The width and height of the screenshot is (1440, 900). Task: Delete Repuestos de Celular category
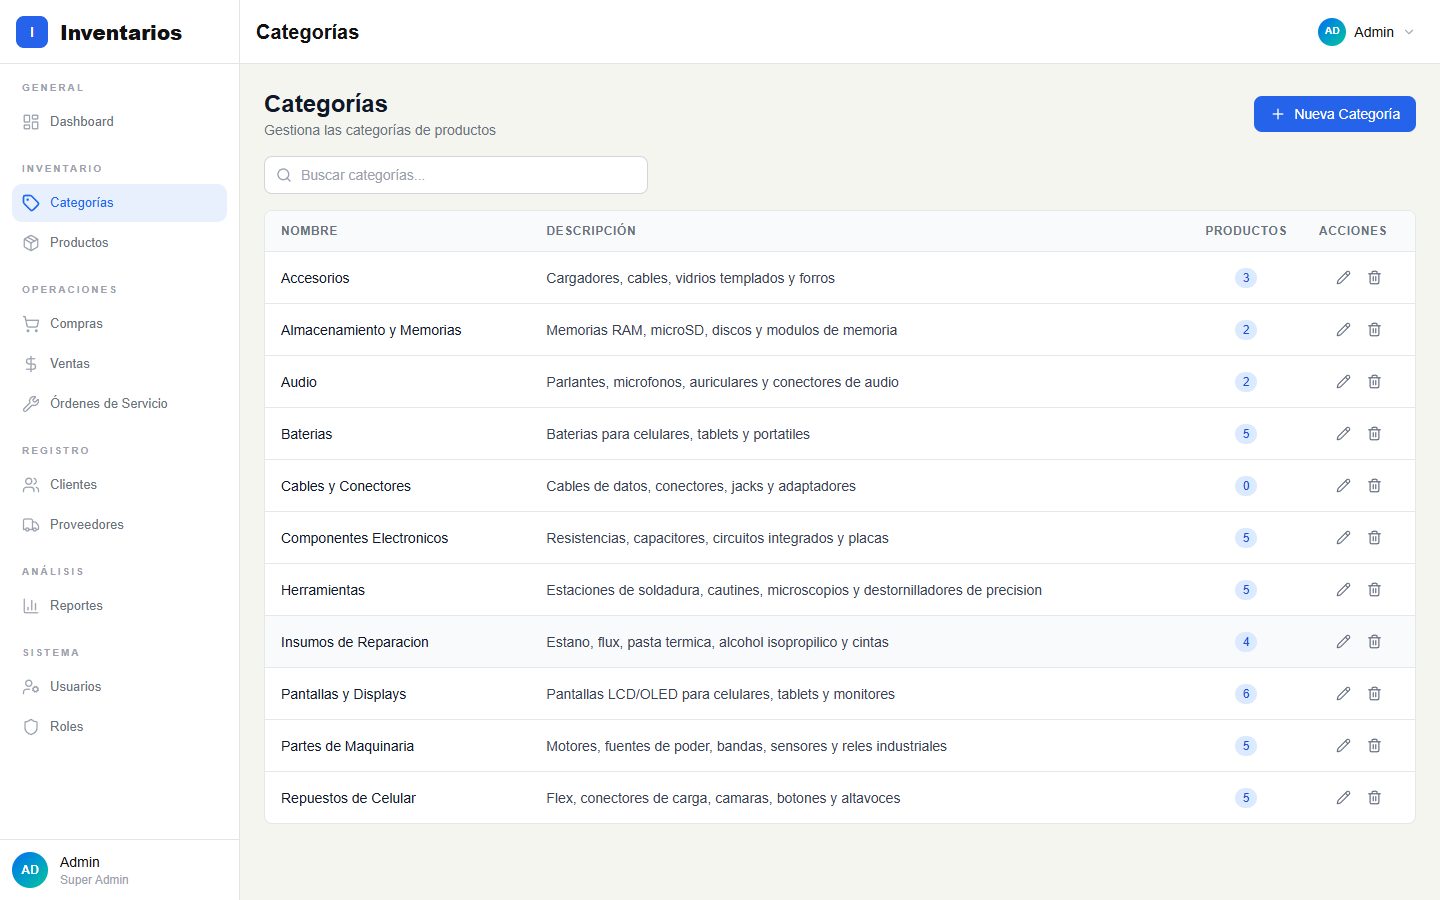1375,798
